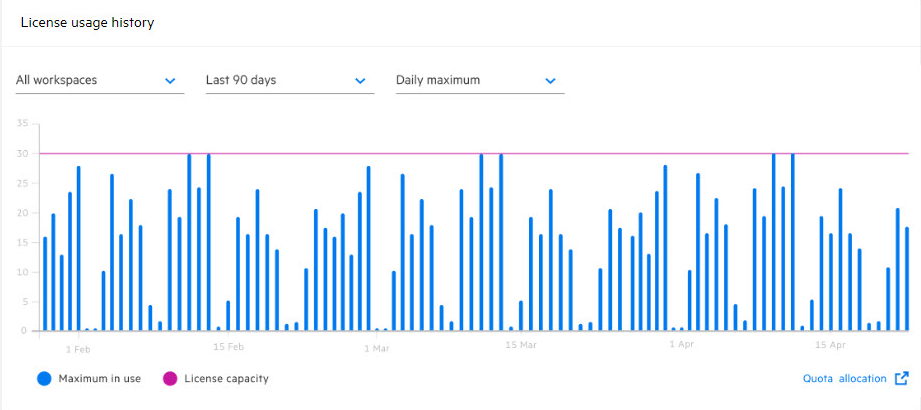Click the magenta license capacity line

(600, 154)
